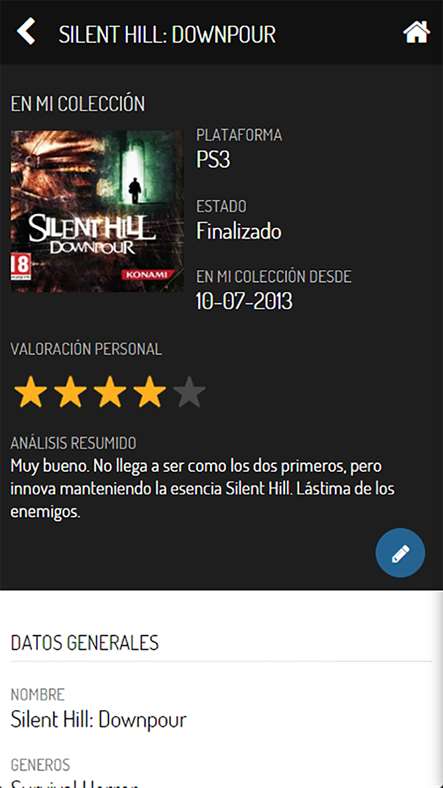443x788 pixels.
Task: Select the EN MI COLECCIÓN section heading
Action: pyautogui.click(x=78, y=104)
